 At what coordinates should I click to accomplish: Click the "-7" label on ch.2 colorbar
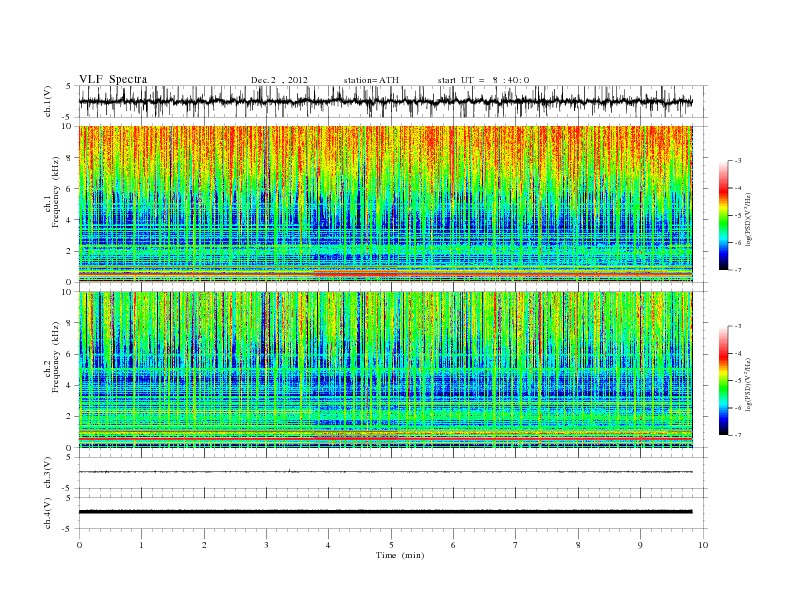tap(738, 435)
